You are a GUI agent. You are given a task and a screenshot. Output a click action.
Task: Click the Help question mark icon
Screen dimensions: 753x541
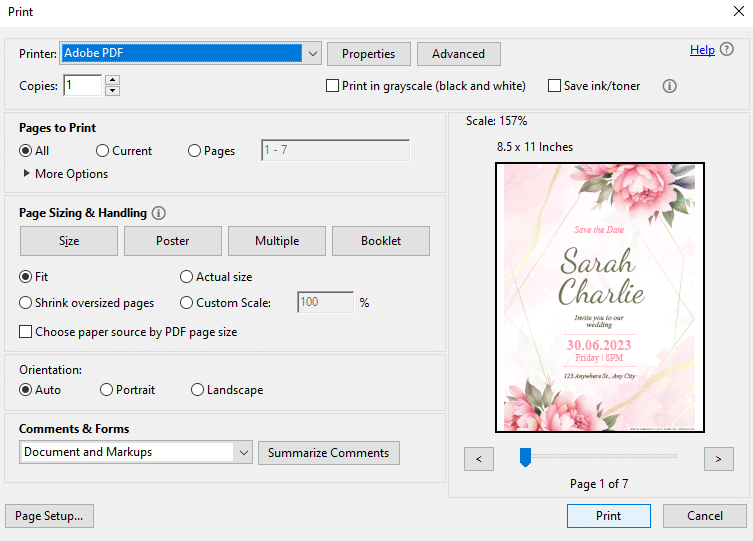point(727,49)
